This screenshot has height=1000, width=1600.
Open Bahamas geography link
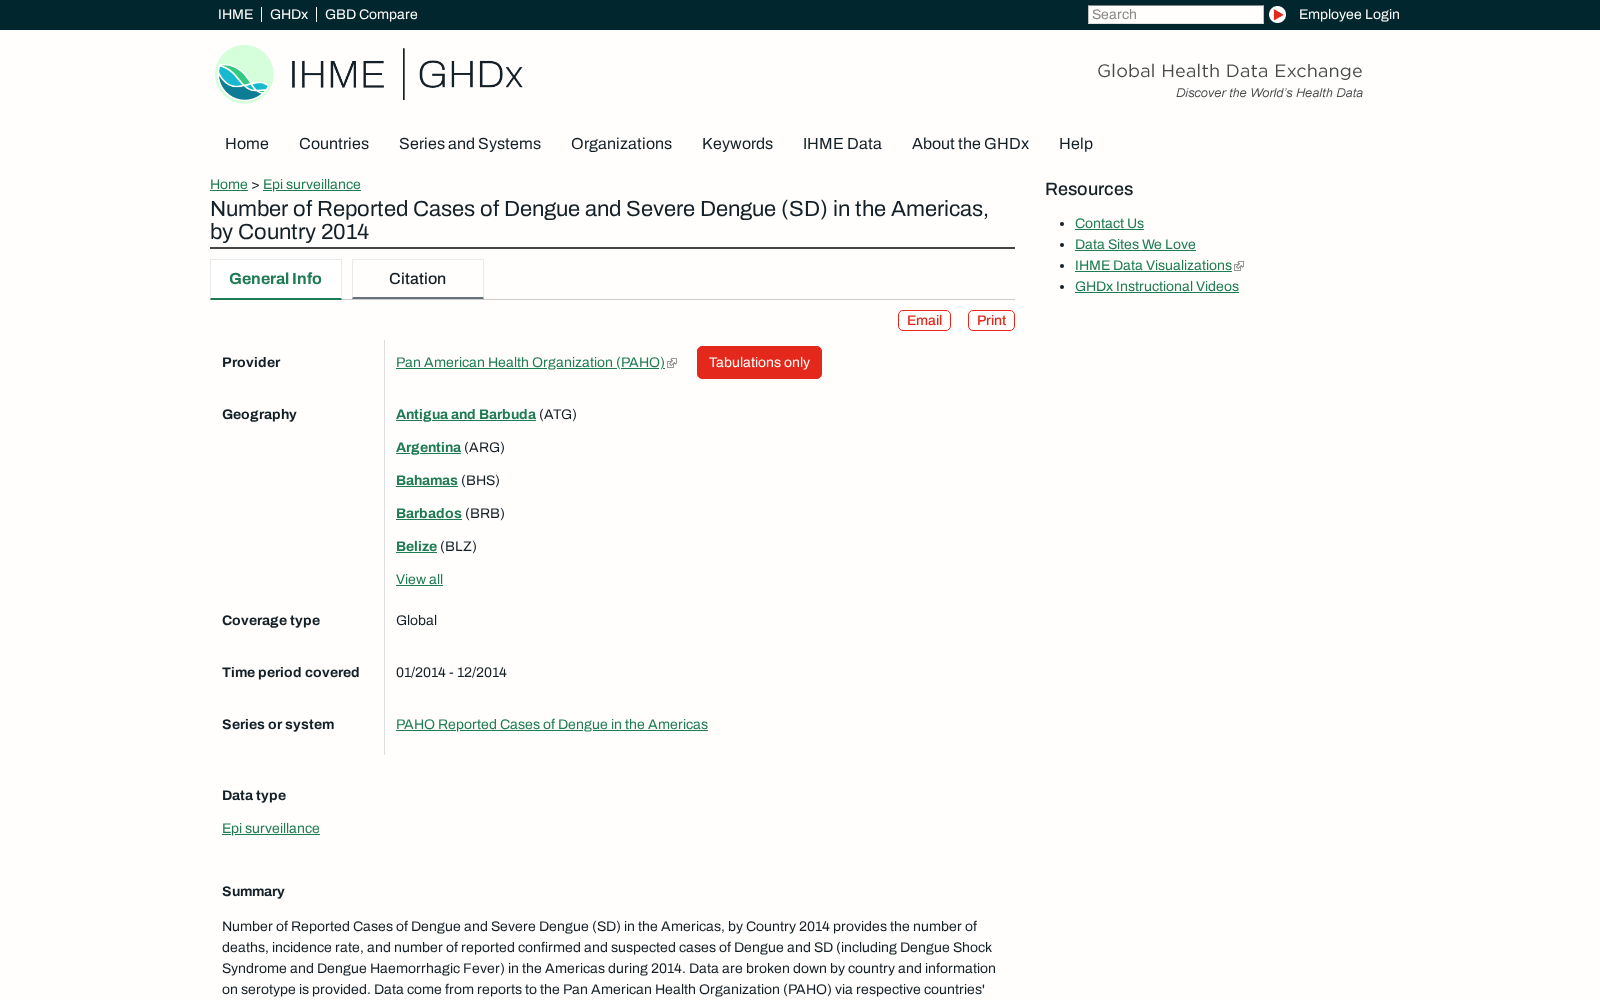coord(426,480)
